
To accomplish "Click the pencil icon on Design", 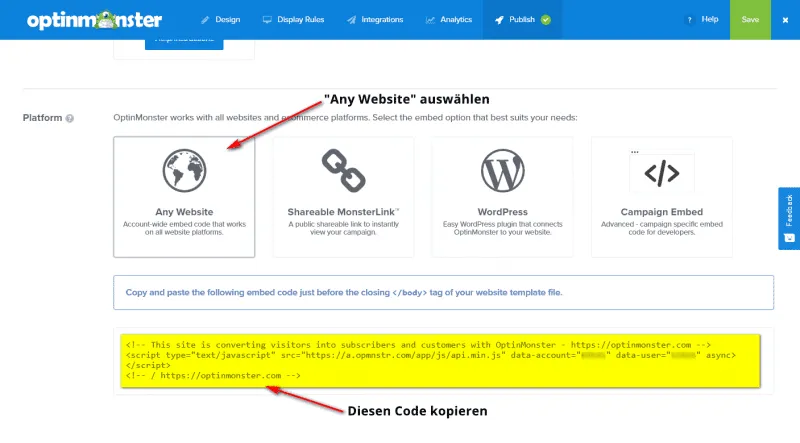I will pos(205,20).
